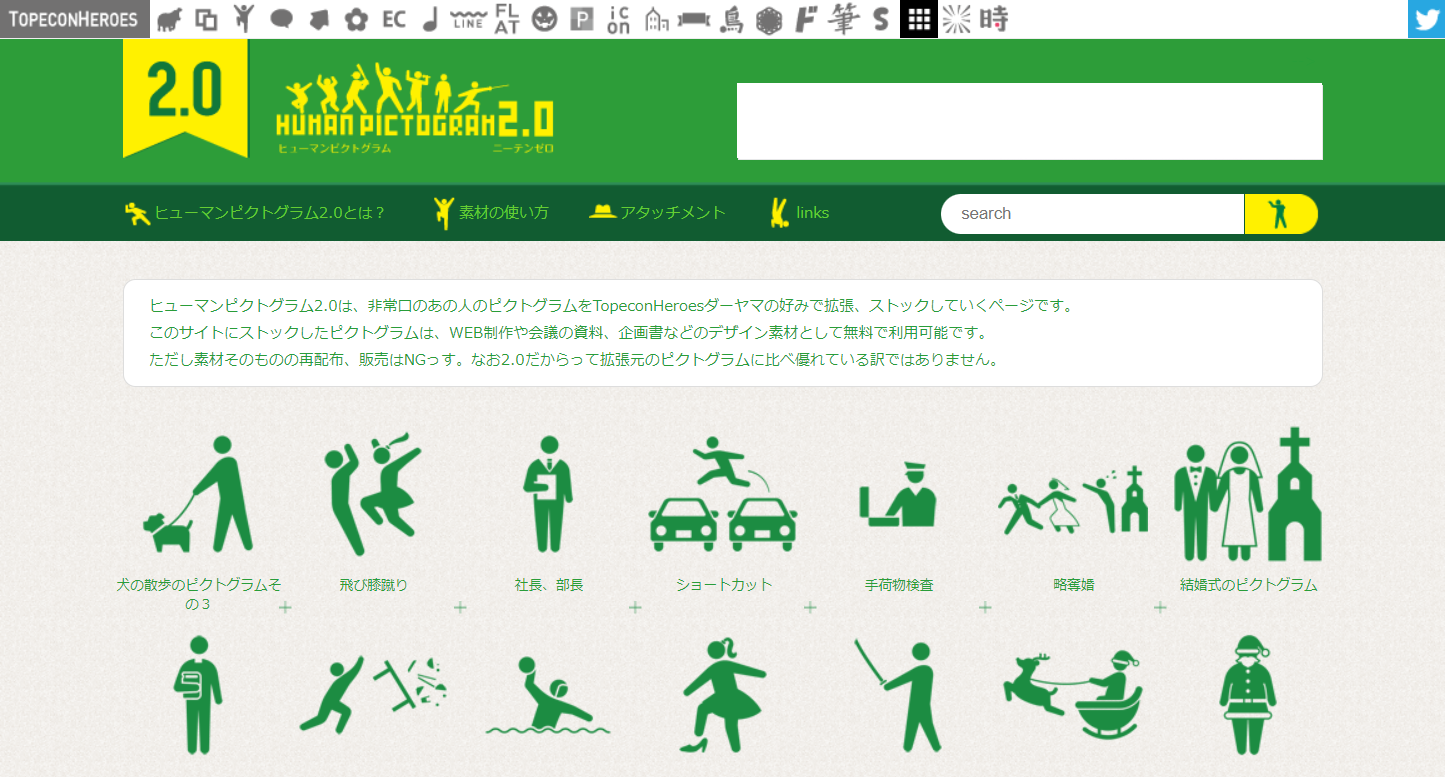Click the rhino silhouette icon in top bar
The image size is (1445, 777).
click(x=170, y=19)
